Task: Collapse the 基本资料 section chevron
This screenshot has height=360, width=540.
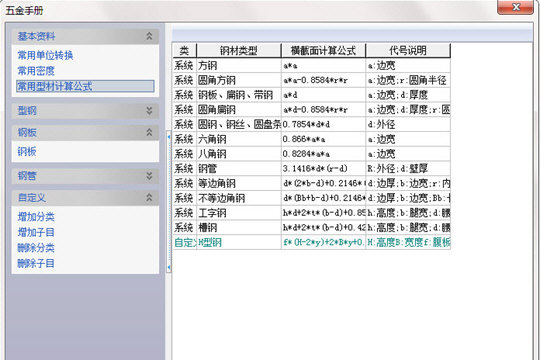Action: coord(149,36)
